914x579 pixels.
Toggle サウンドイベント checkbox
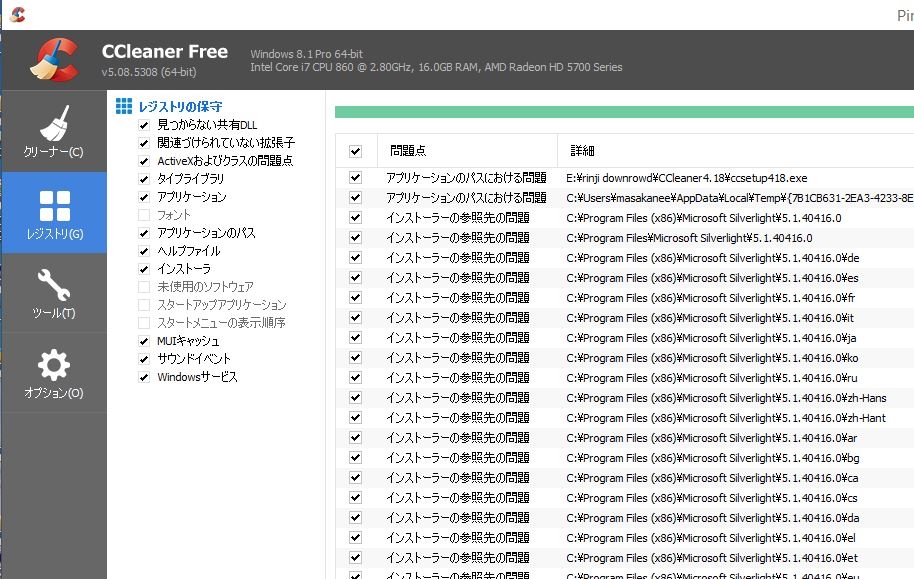pos(144,359)
